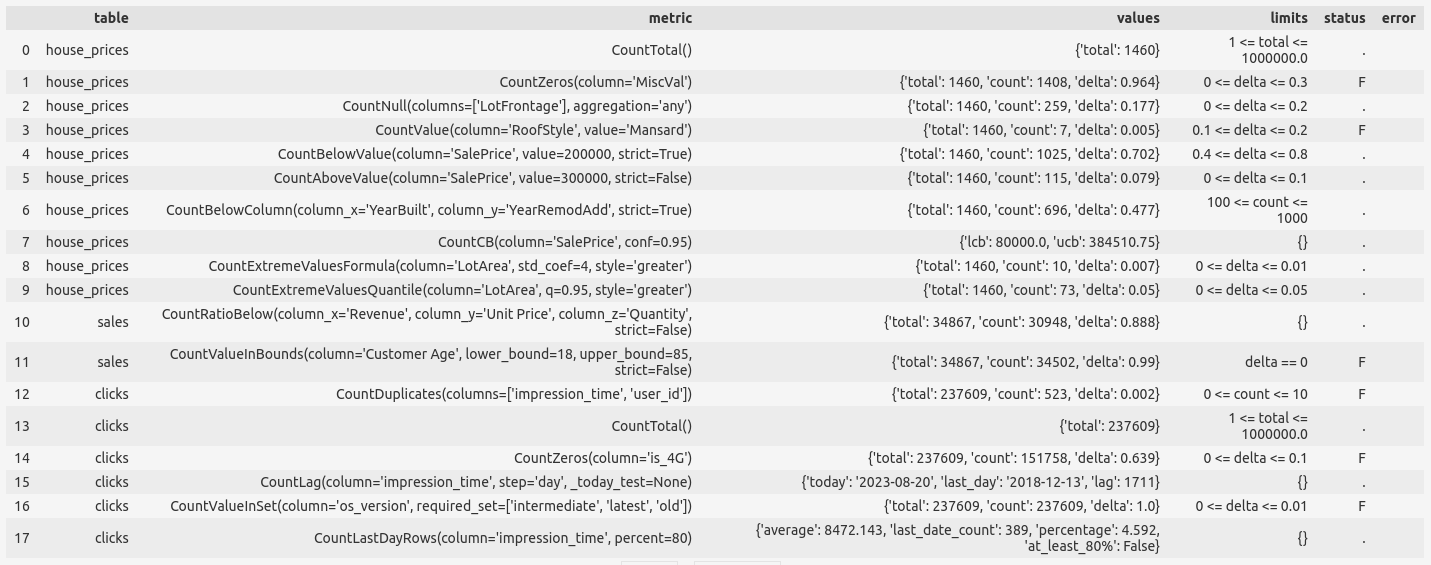
Task: Click the 'error' column header
Action: pos(1398,18)
